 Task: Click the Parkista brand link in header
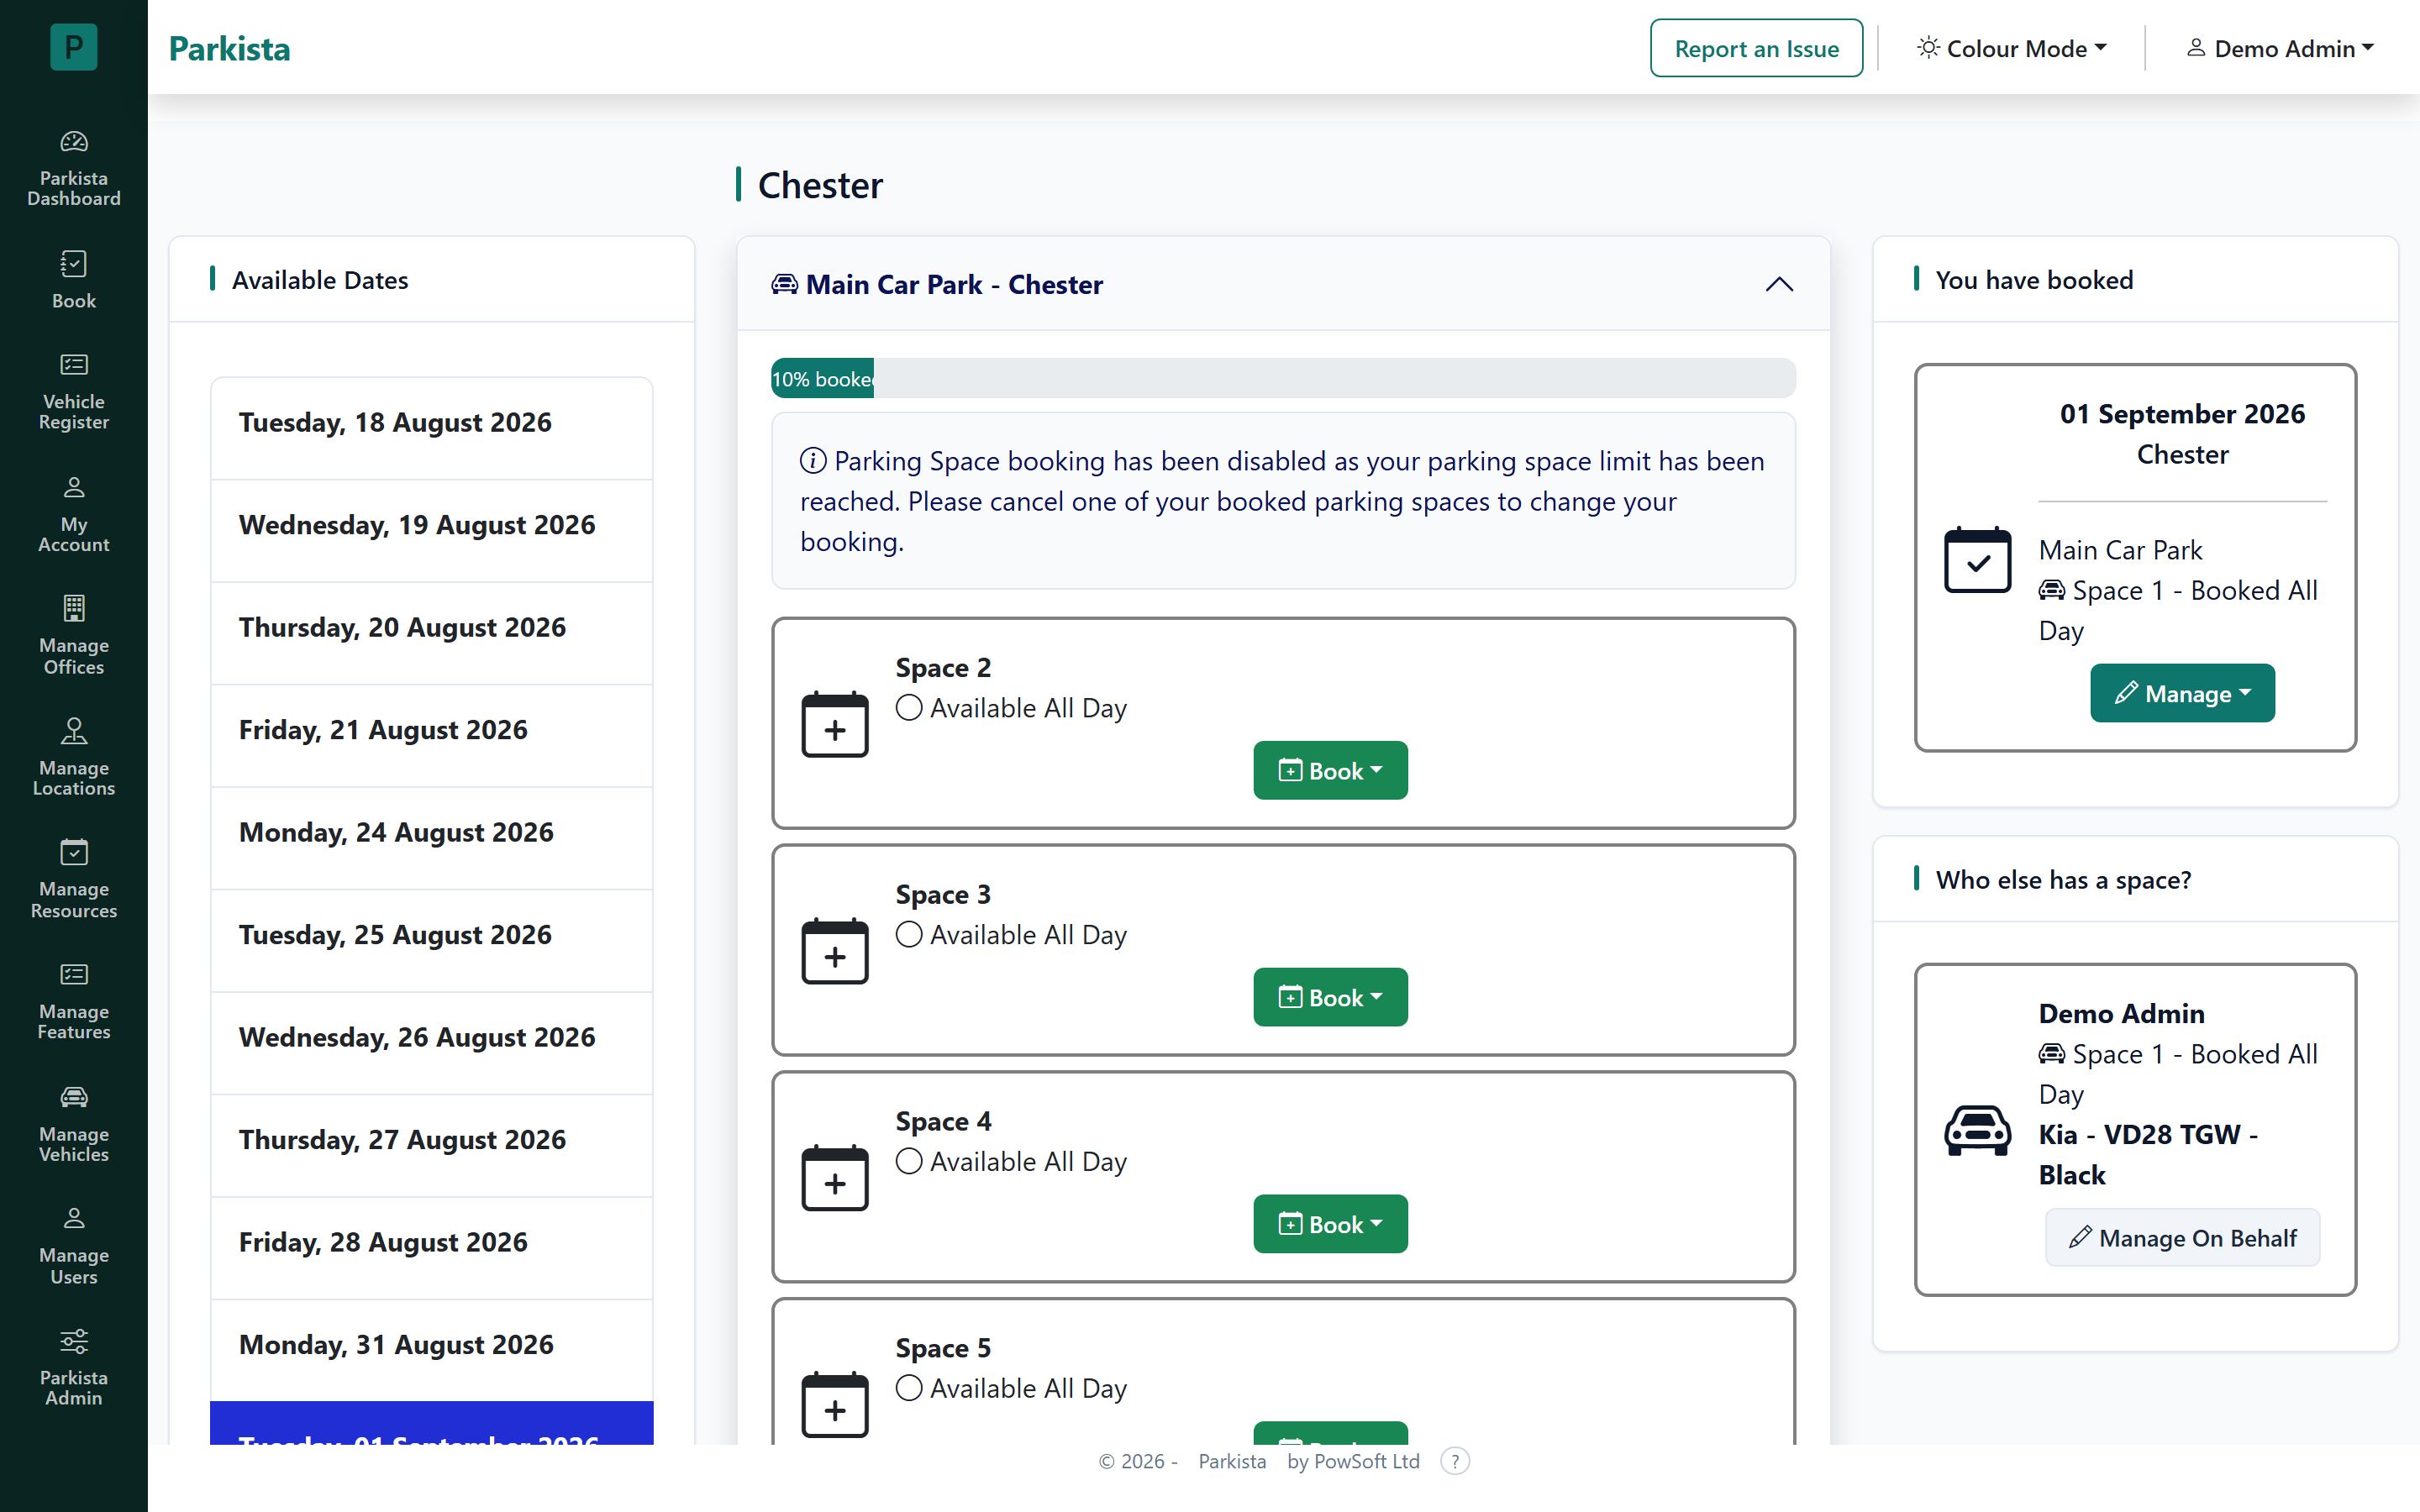tap(229, 48)
